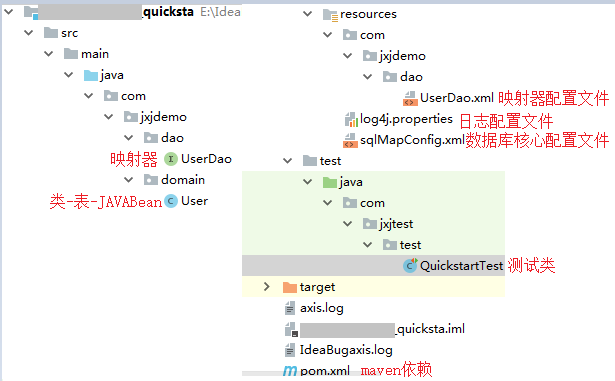615x381 pixels.
Task: Expand the target folder chevron
Action: pos(267,287)
